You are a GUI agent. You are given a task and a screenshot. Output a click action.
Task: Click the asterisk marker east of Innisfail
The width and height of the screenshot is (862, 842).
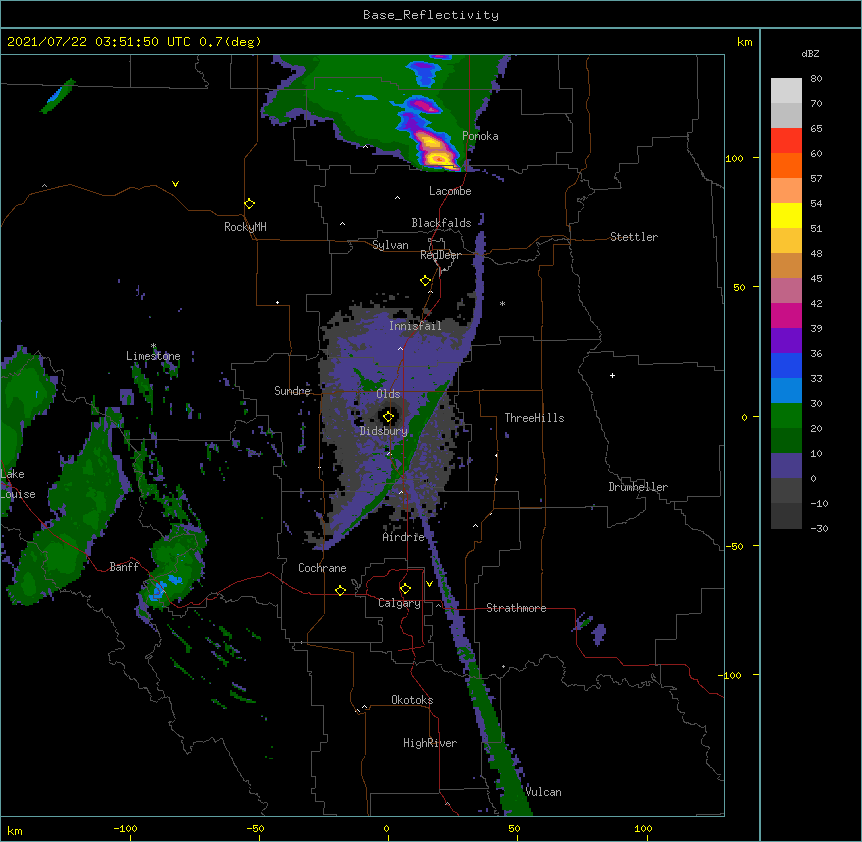pyautogui.click(x=502, y=304)
